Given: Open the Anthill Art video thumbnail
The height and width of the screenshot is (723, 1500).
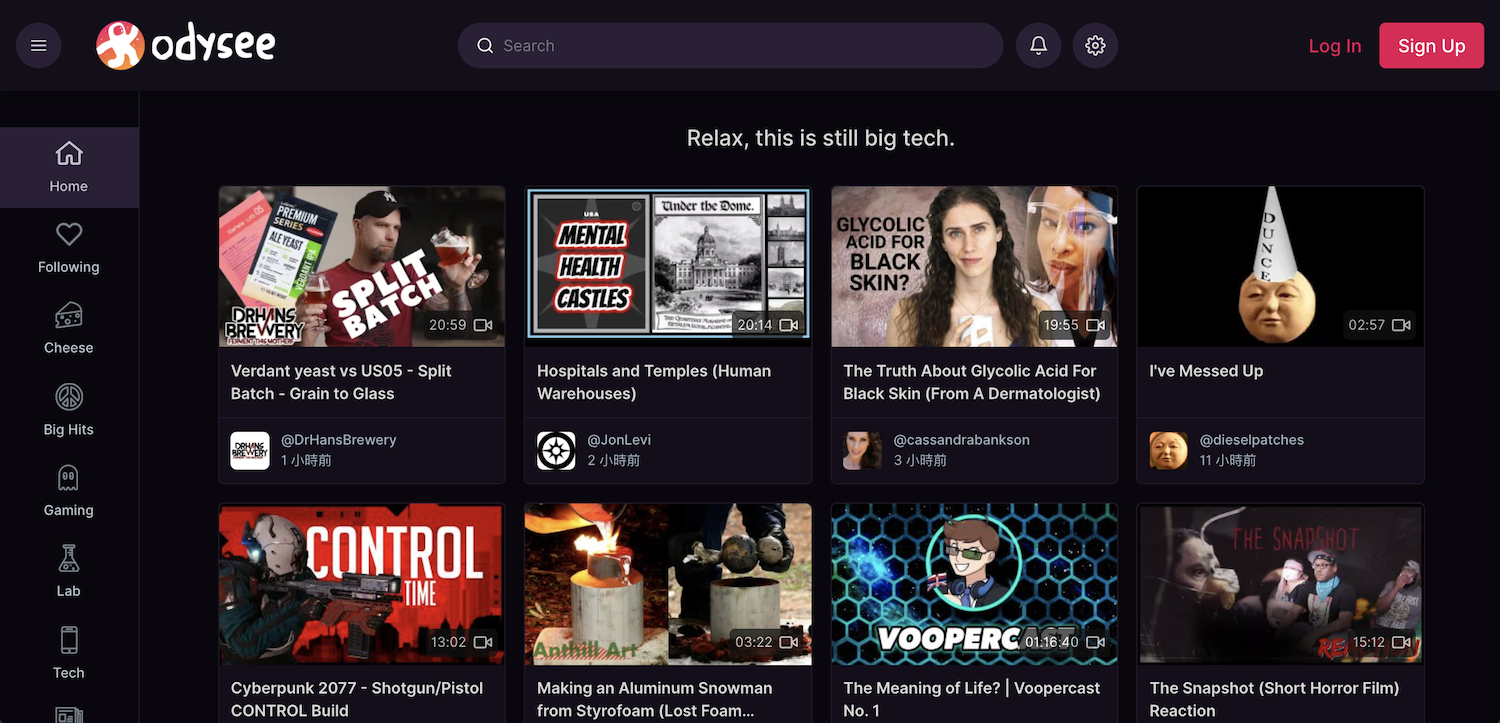Looking at the screenshot, I should [x=668, y=584].
